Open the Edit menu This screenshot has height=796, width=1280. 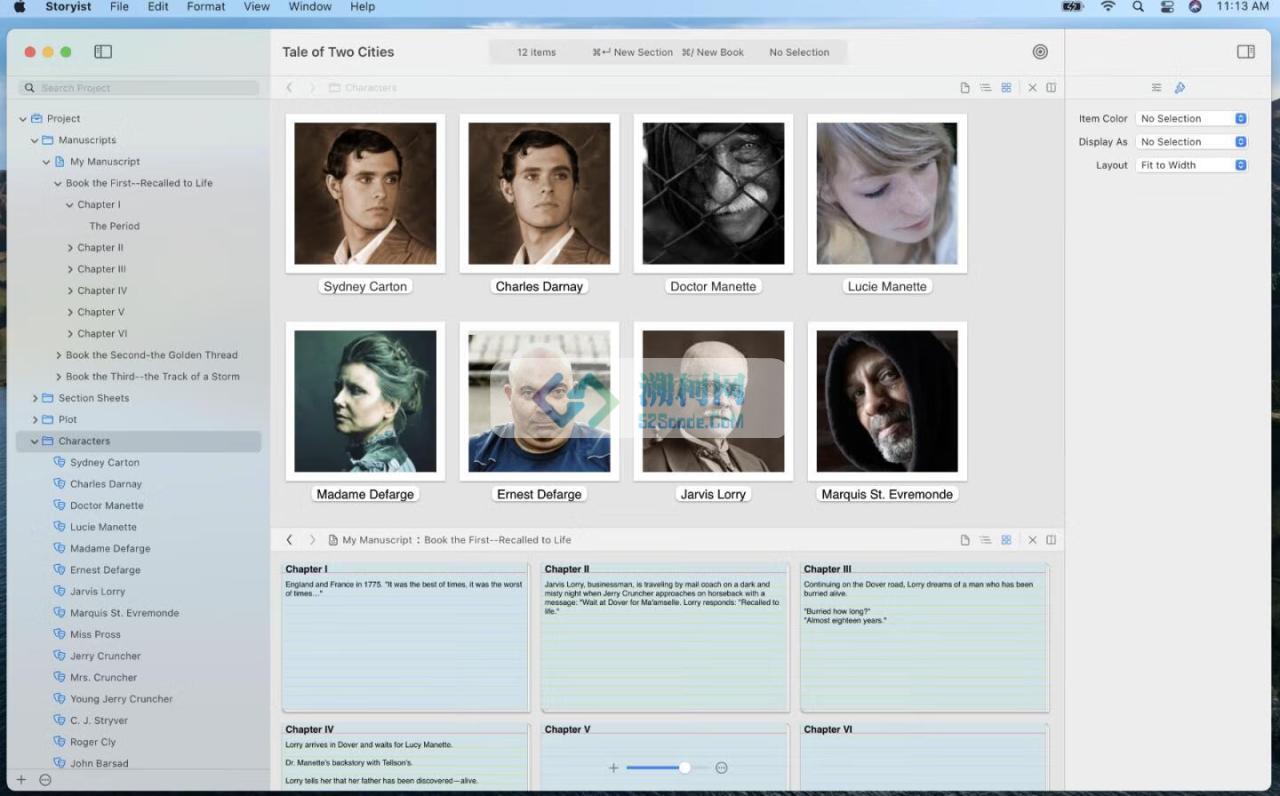158,6
